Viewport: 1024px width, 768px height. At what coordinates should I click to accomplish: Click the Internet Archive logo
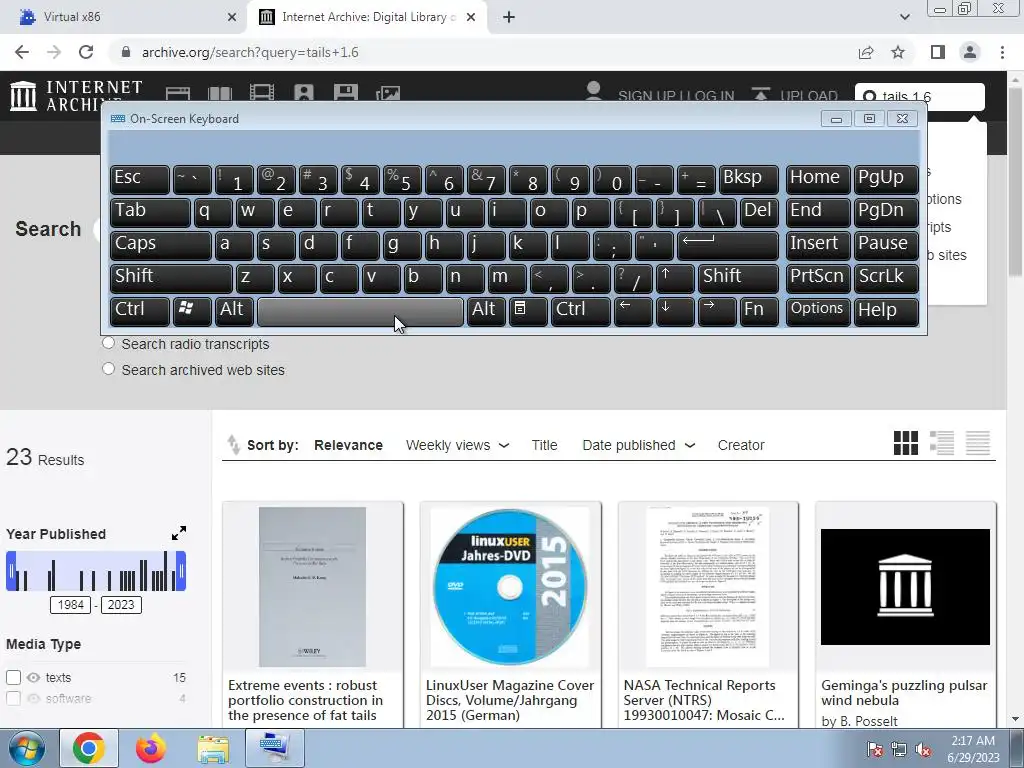tap(76, 95)
